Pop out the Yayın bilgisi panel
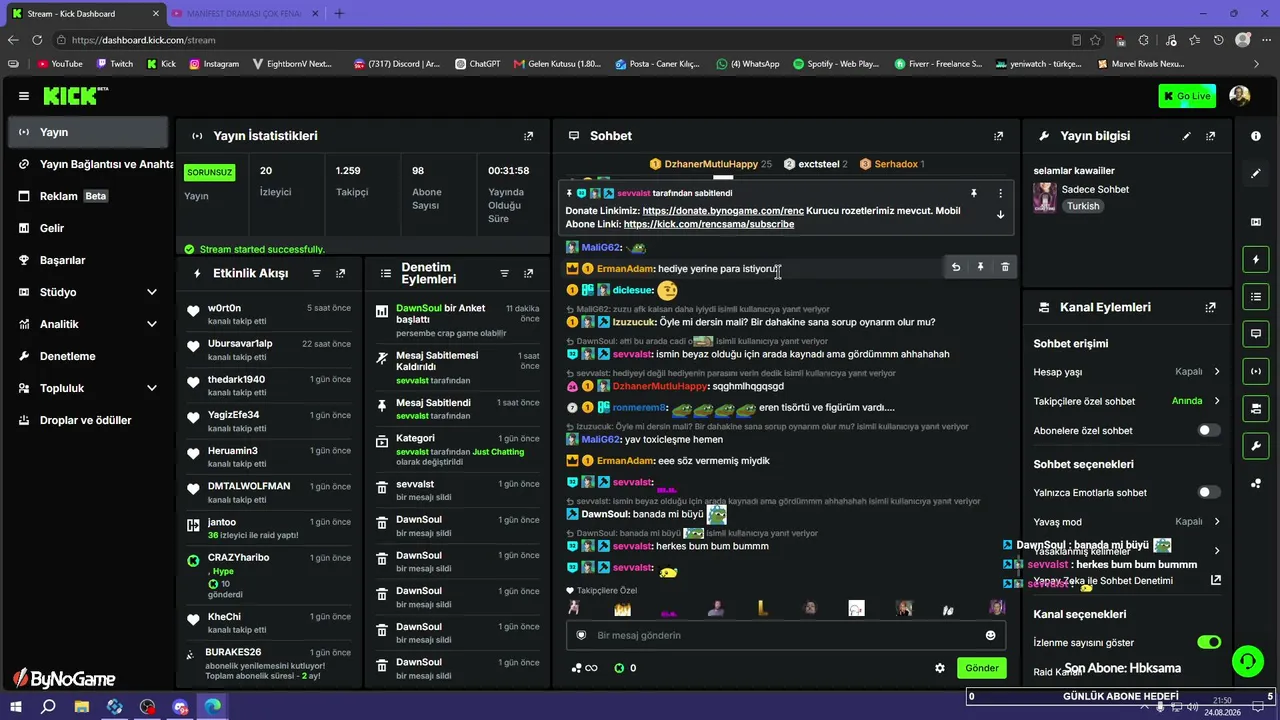Viewport: 1280px width, 720px height. tap(1211, 136)
